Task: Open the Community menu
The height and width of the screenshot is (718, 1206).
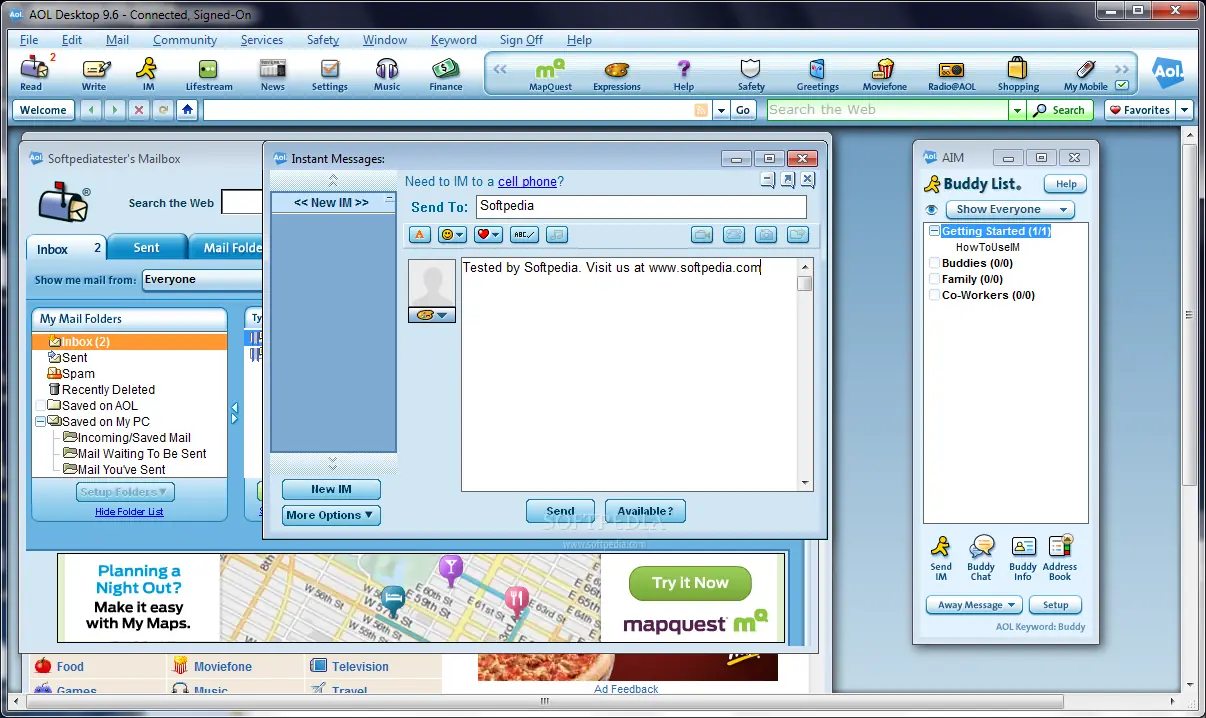Action: click(x=185, y=40)
